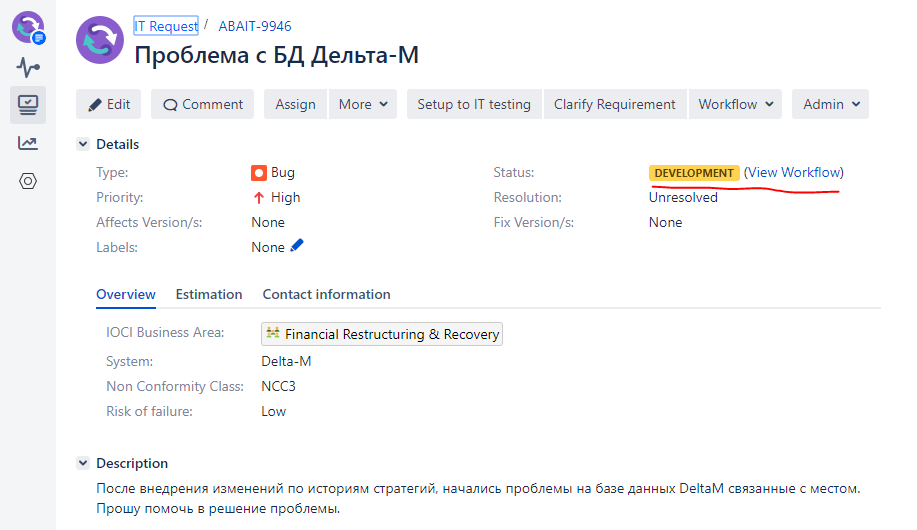Click the Labels None value

point(268,247)
